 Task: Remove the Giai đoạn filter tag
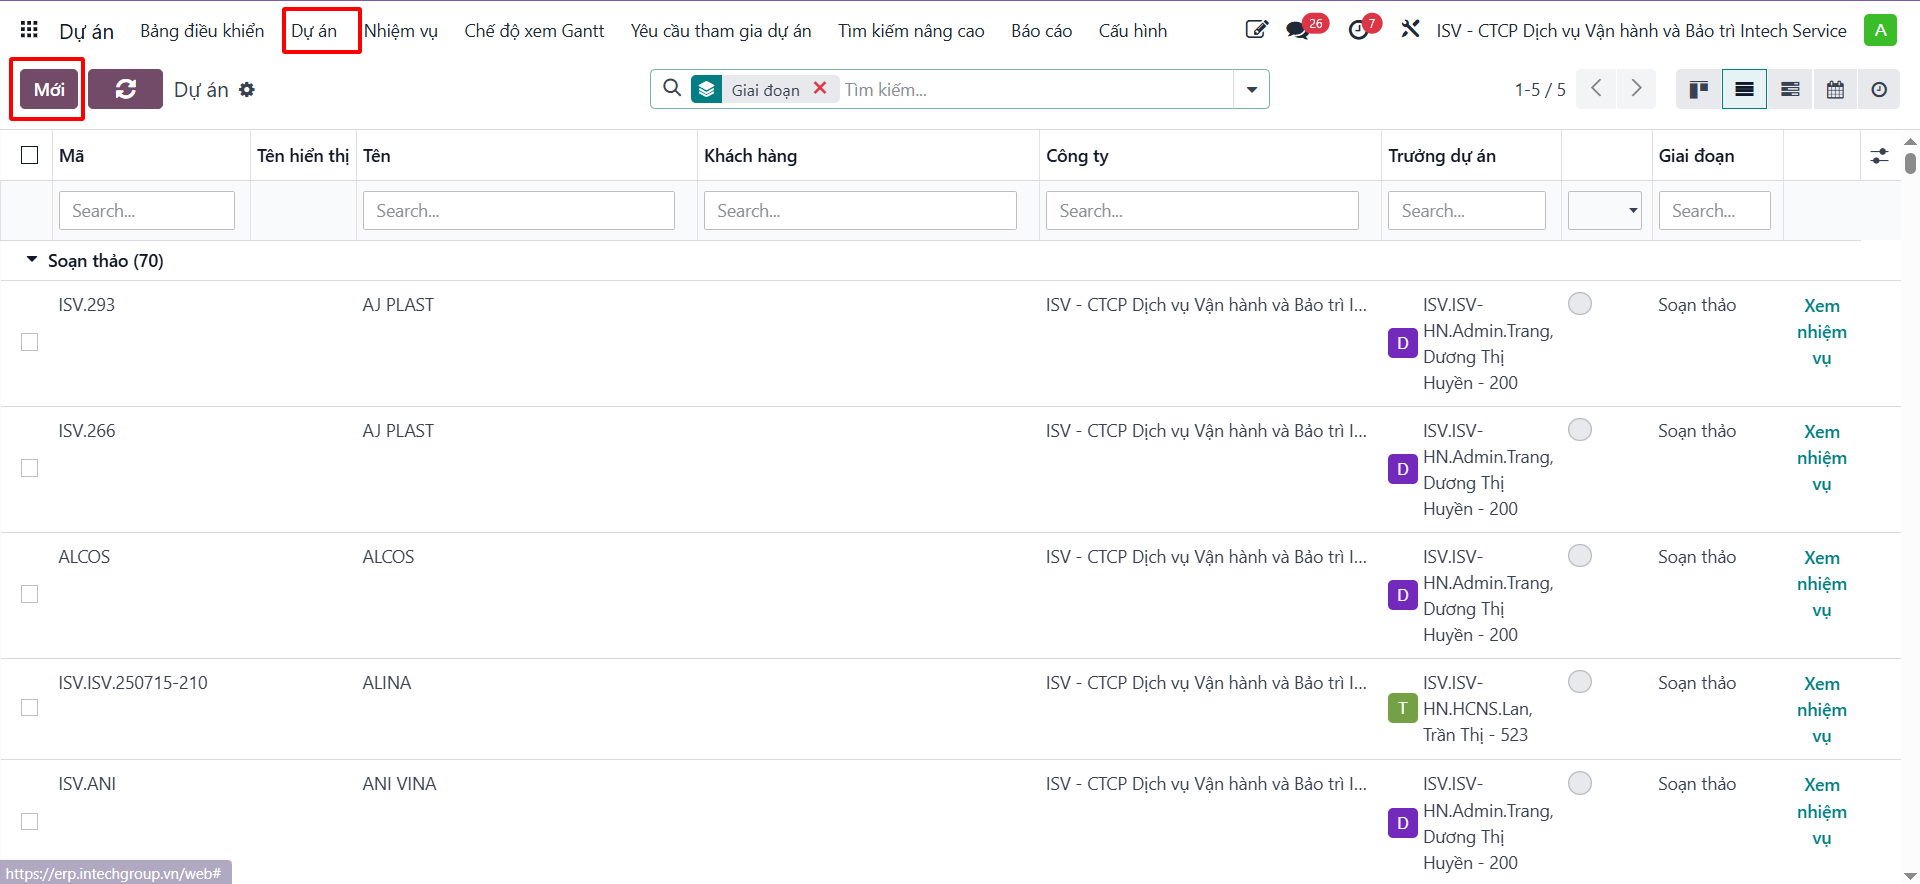(820, 88)
